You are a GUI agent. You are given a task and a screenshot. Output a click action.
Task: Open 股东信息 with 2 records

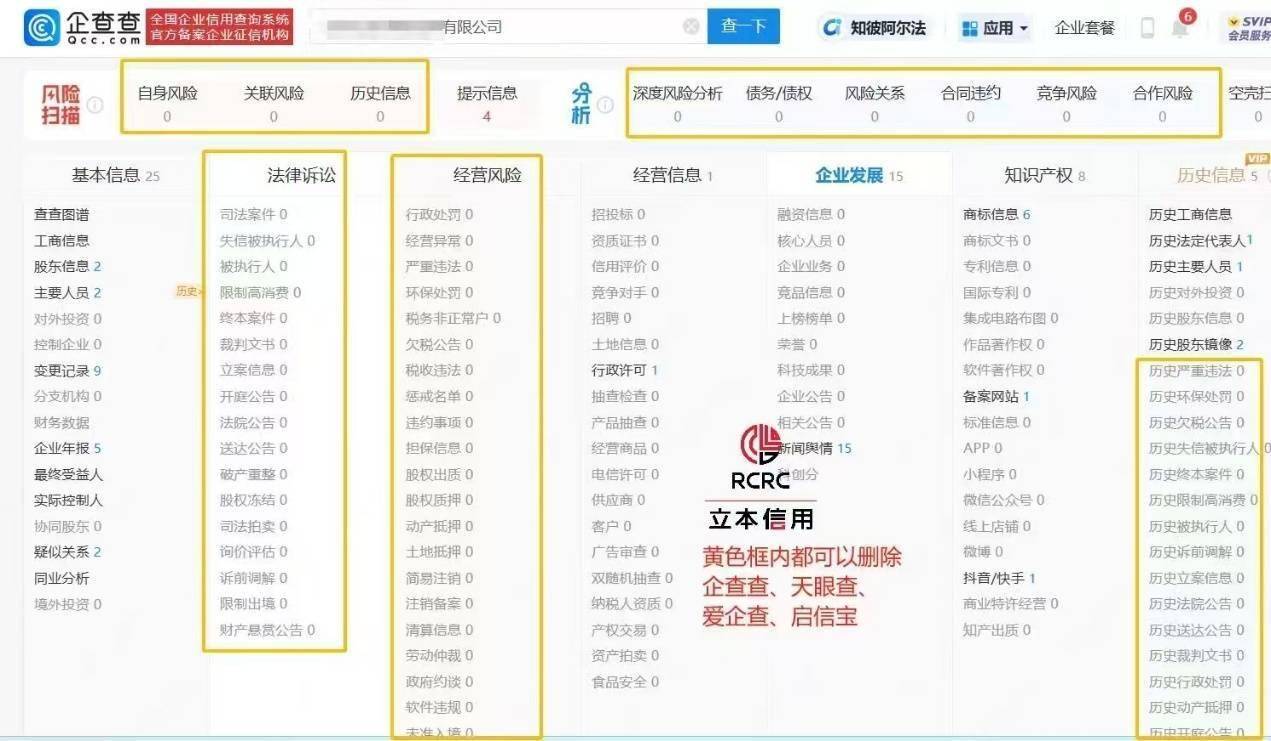point(67,266)
